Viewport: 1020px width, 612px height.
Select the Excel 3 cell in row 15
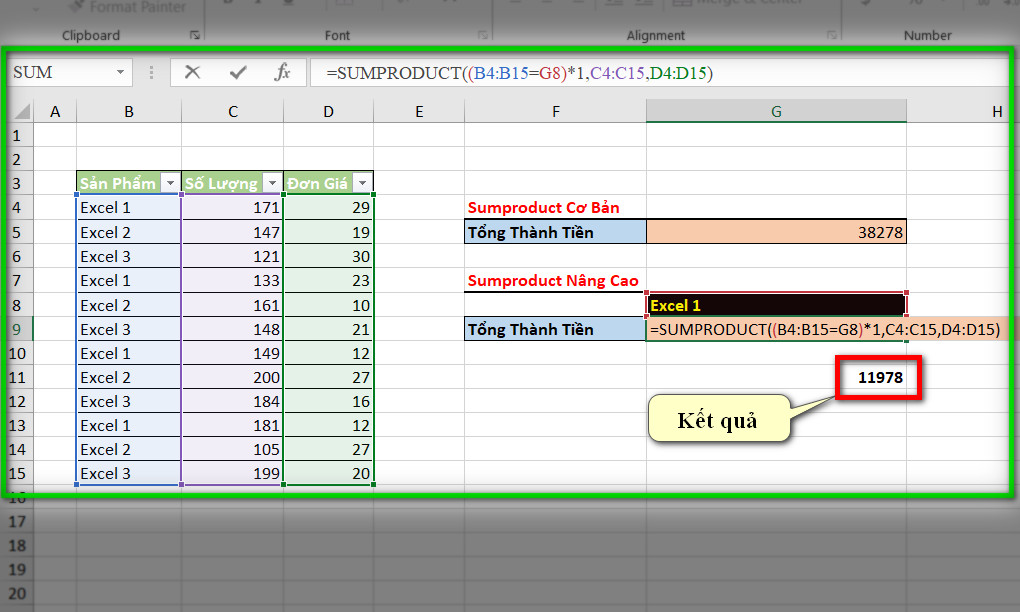pyautogui.click(x=129, y=473)
